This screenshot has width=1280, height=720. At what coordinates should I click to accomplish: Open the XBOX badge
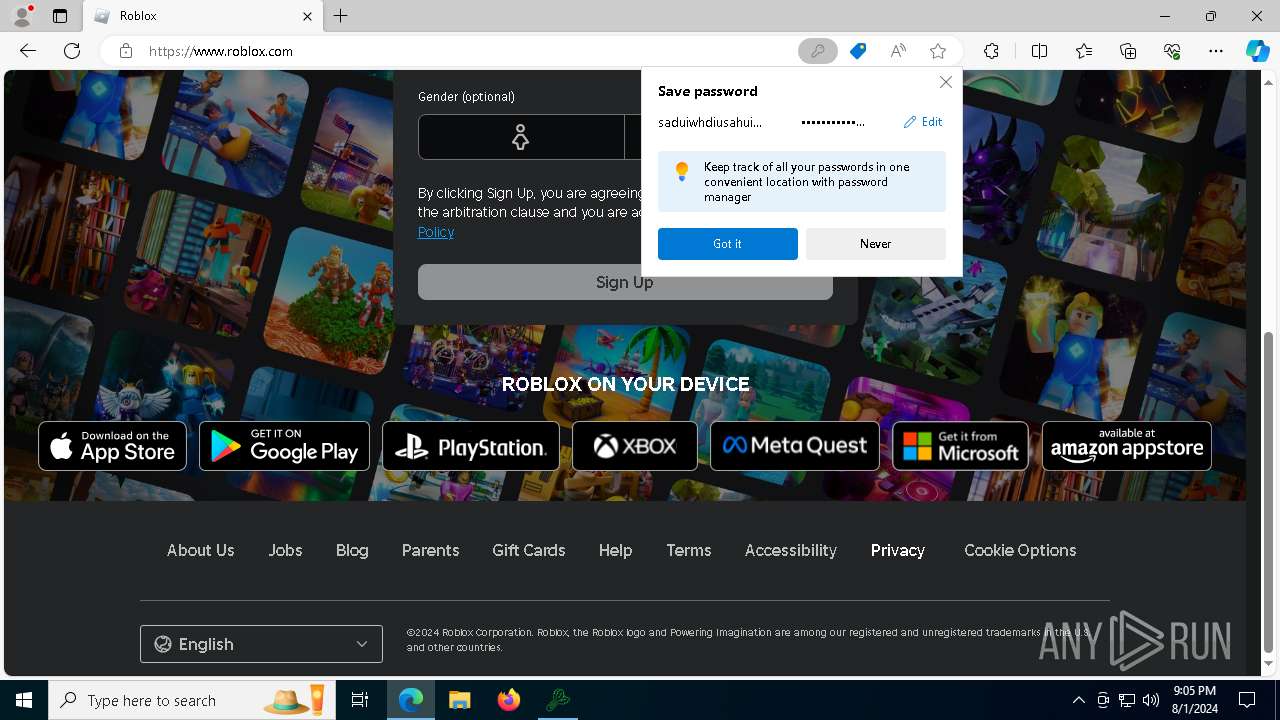pyautogui.click(x=635, y=446)
